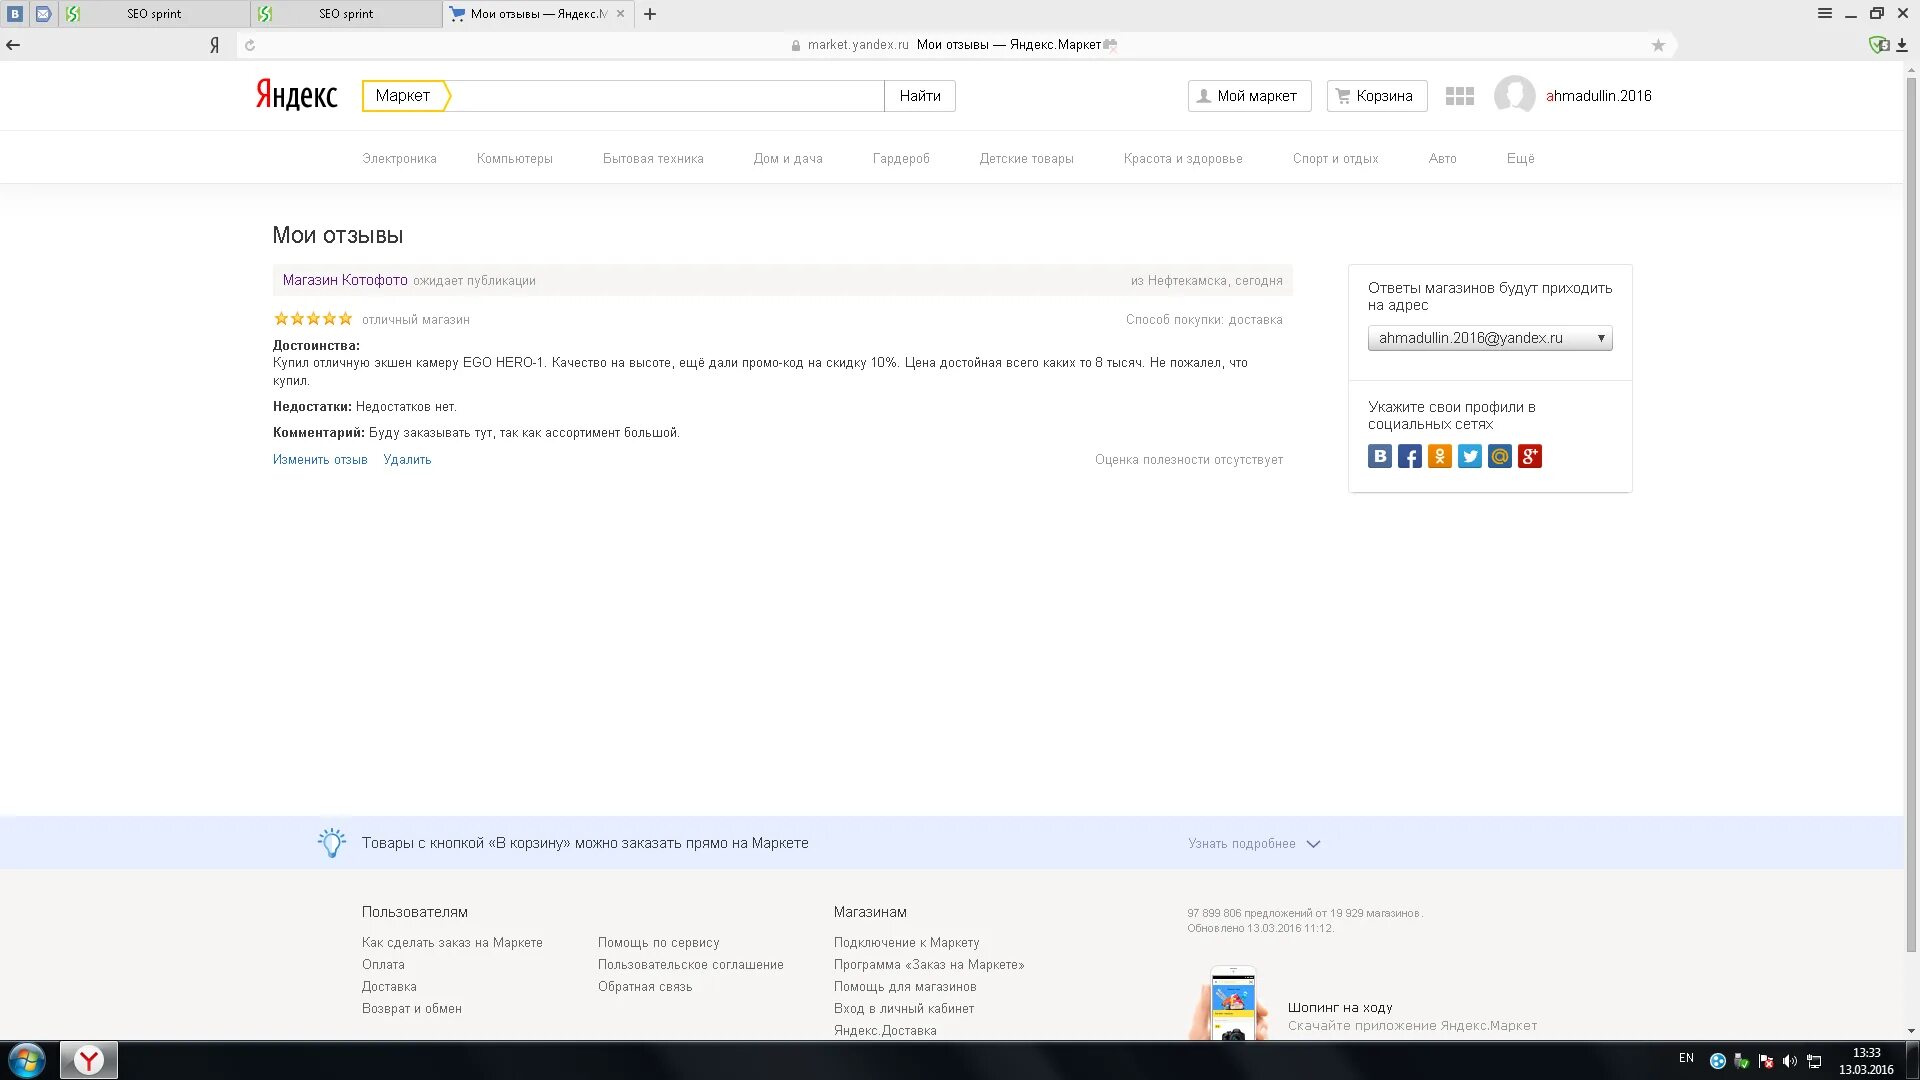Expand Узнать подробнее in the banner
Image resolution: width=1920 pixels, height=1080 pixels.
[1254, 844]
